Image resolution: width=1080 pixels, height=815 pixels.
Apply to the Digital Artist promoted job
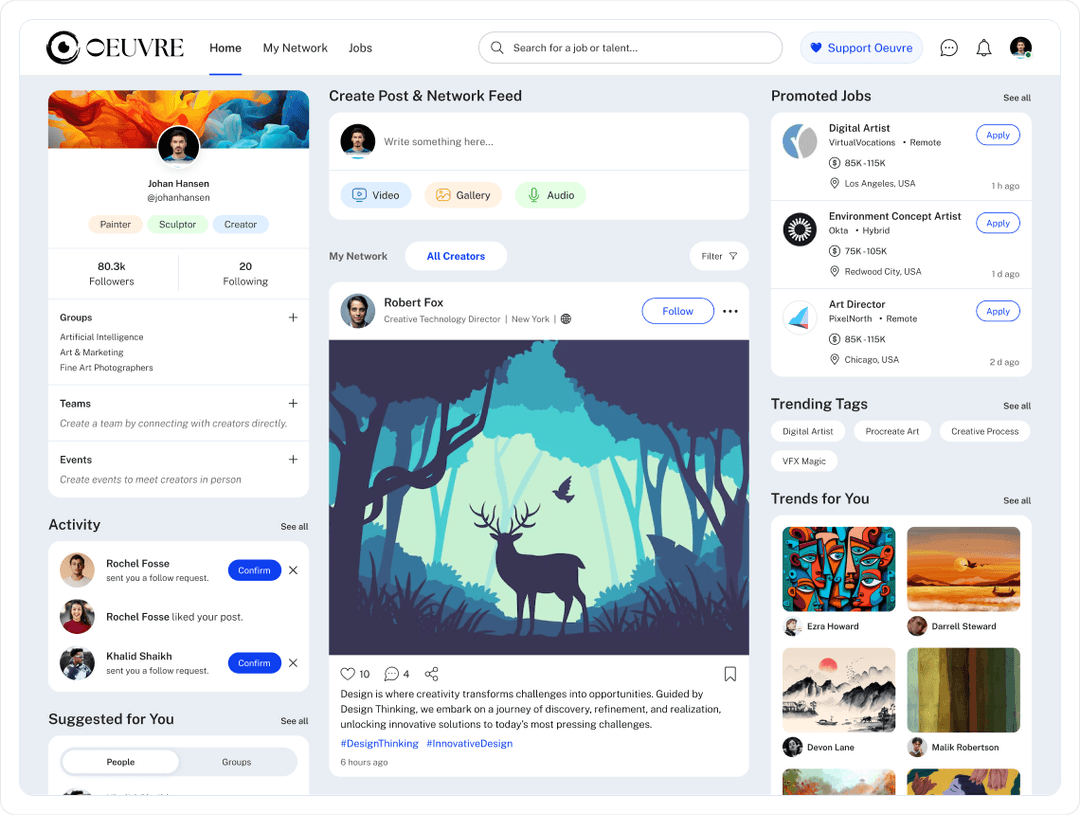click(x=997, y=134)
